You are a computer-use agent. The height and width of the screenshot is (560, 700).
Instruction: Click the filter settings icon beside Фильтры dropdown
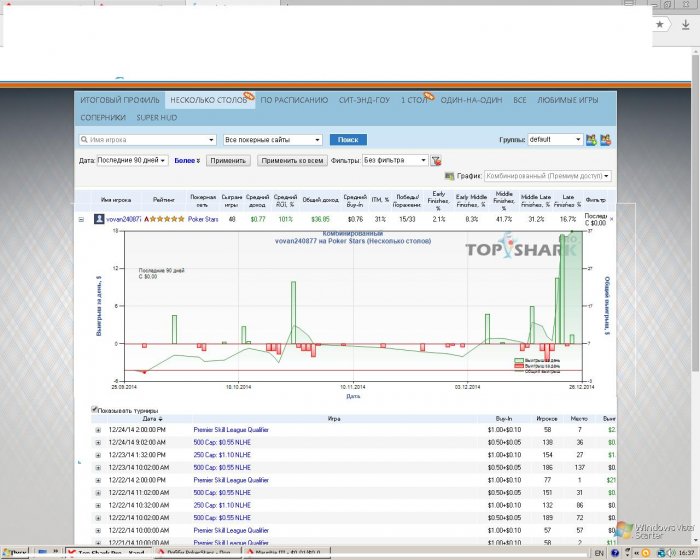436,160
